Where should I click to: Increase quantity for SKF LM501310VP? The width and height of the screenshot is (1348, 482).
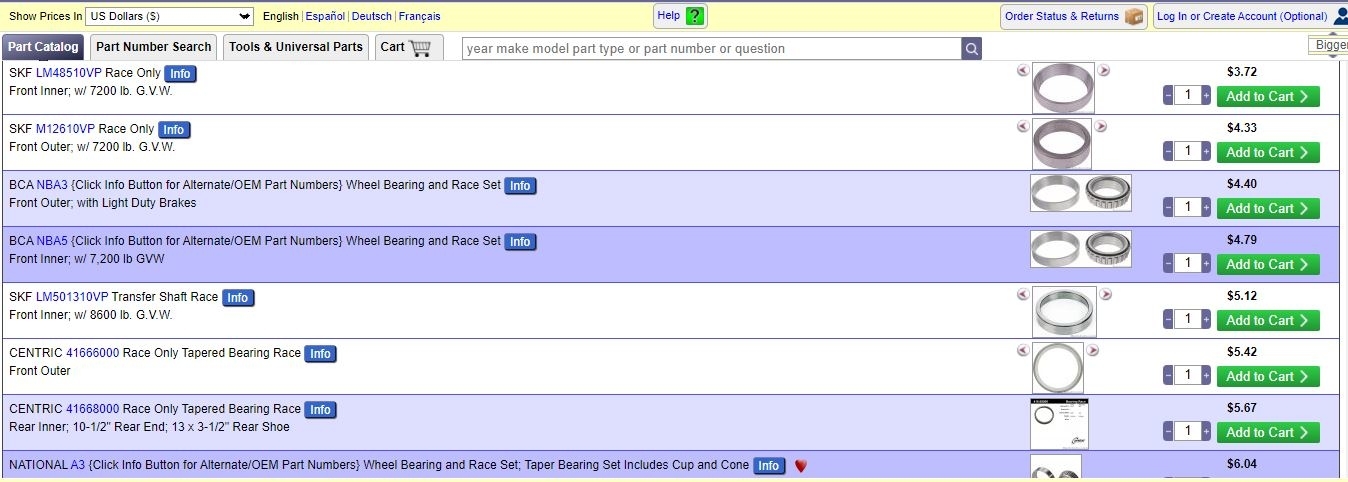1206,319
